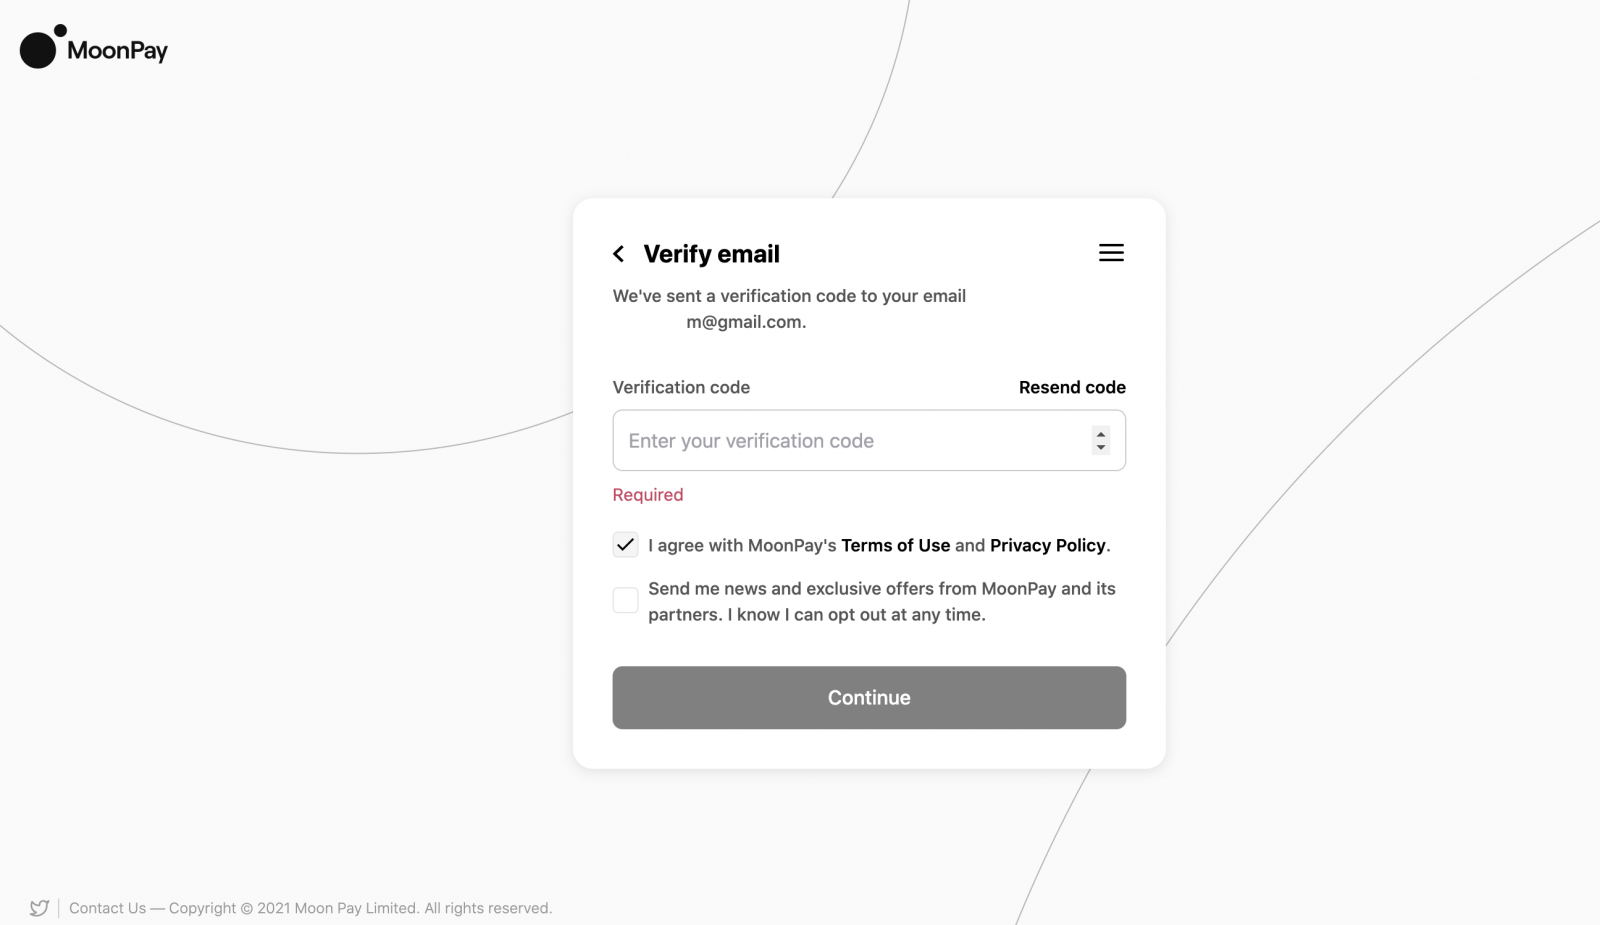The height and width of the screenshot is (925, 1600).
Task: Focus the verification code input field
Action: (850, 441)
